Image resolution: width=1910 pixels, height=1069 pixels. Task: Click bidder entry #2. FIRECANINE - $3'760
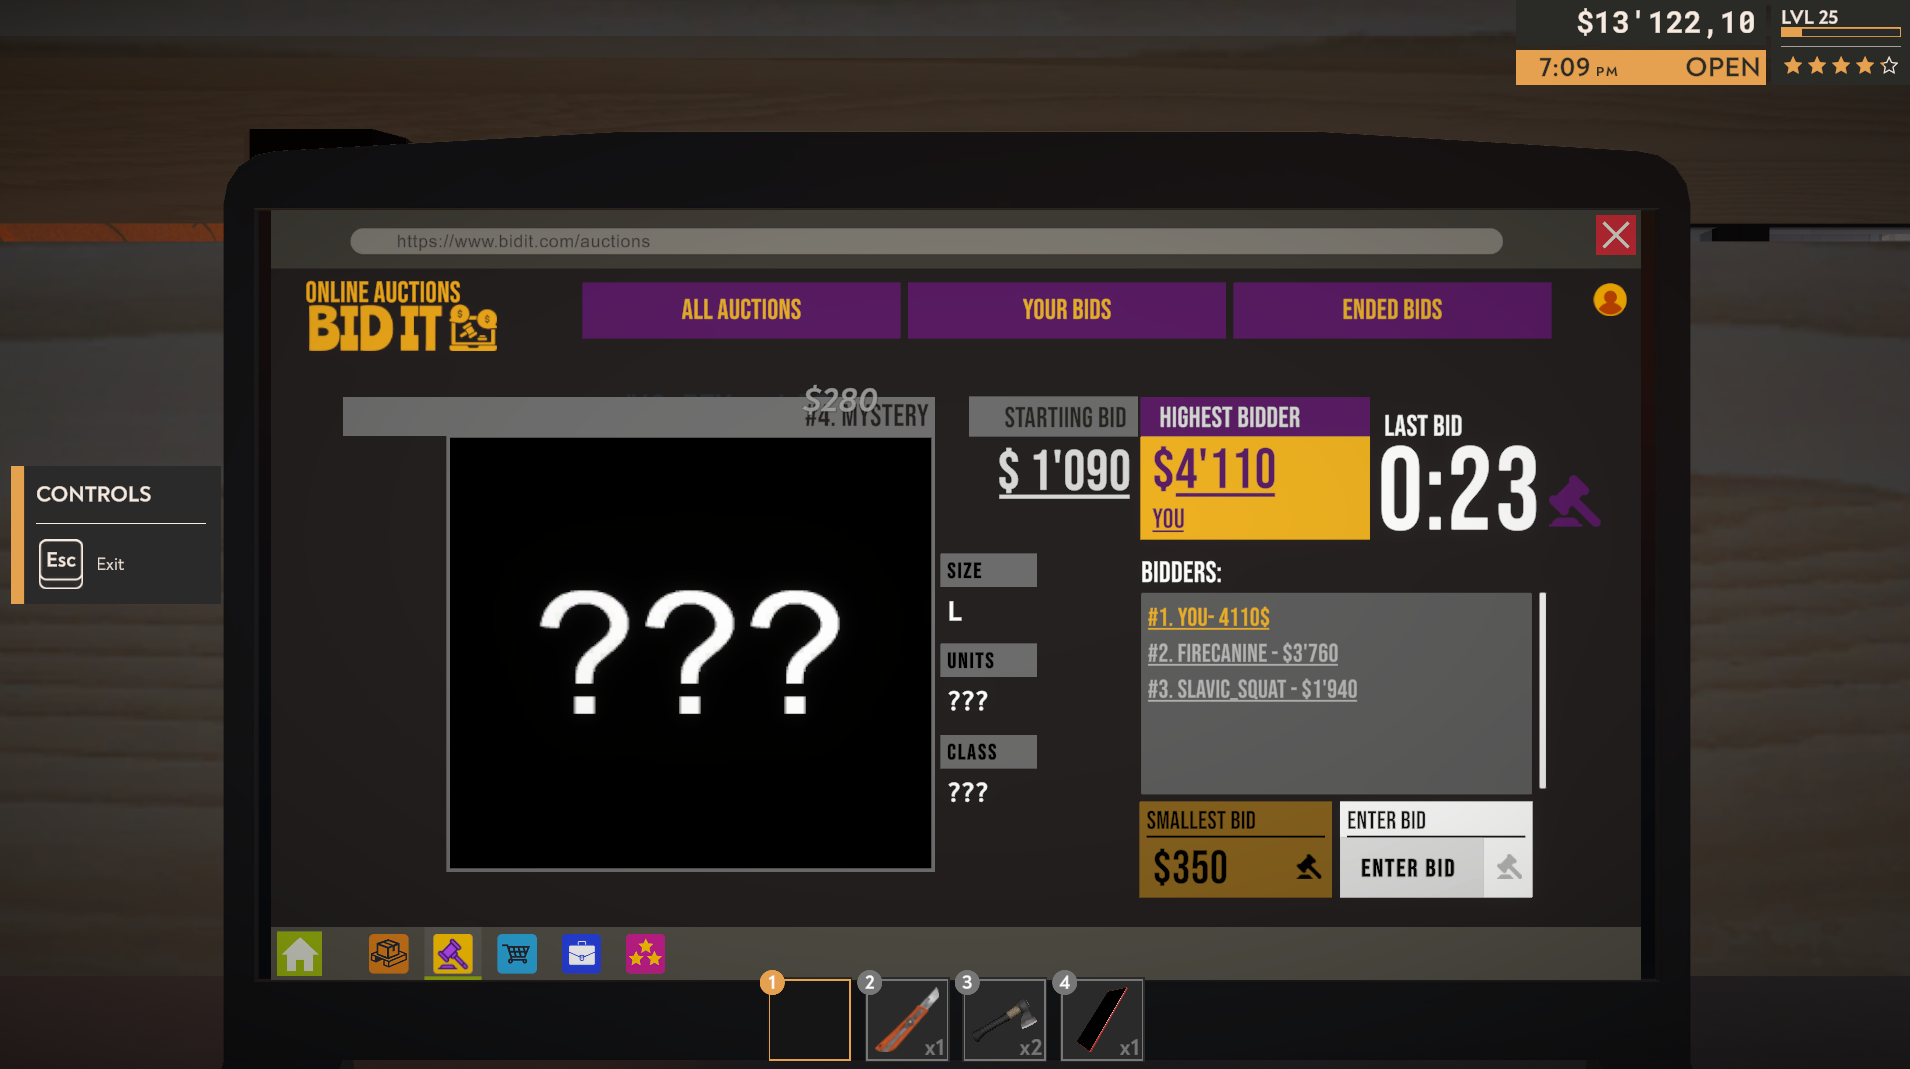pos(1243,654)
